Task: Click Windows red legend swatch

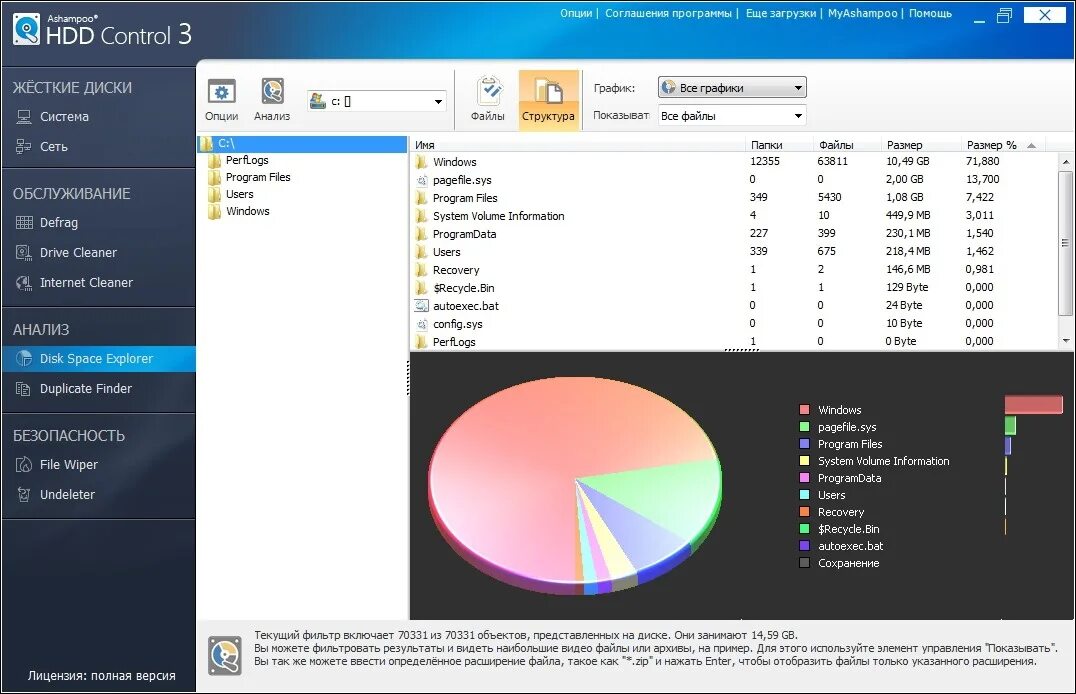Action: 804,410
